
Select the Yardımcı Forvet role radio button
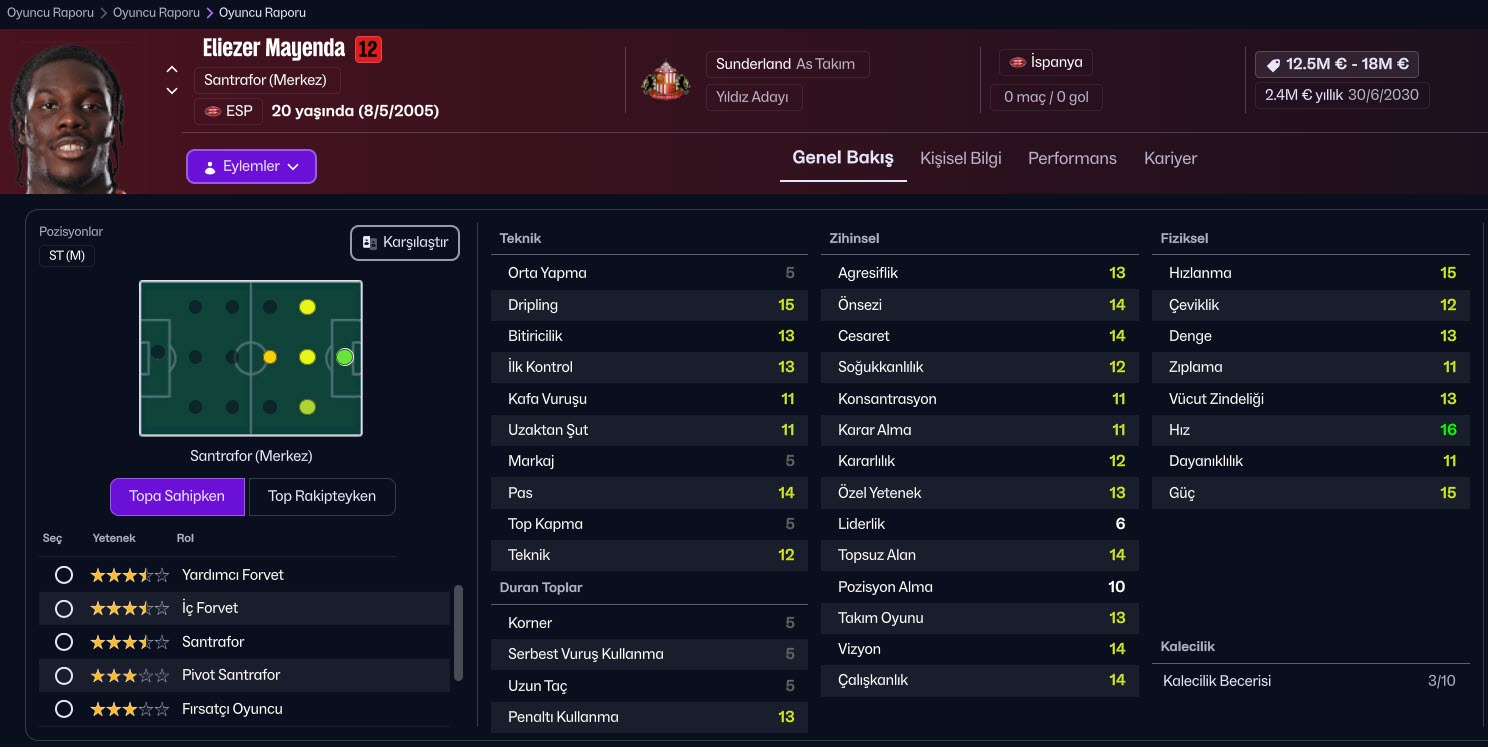coord(64,575)
